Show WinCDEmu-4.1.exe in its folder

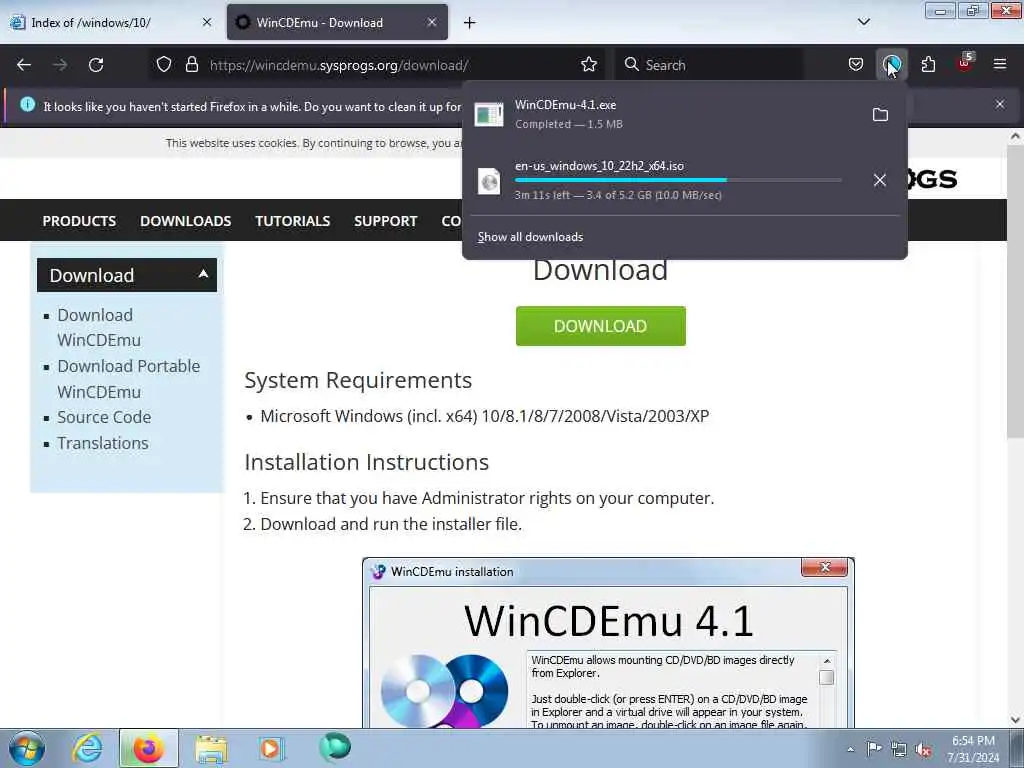[880, 115]
